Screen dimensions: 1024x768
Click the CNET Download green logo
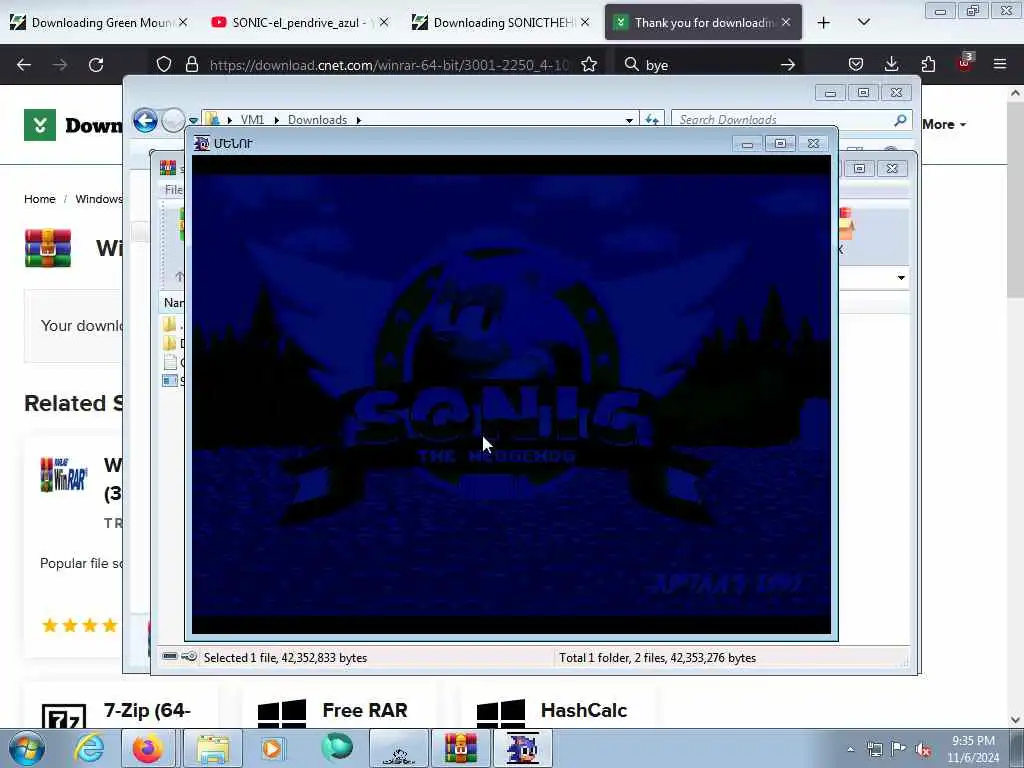coord(40,125)
